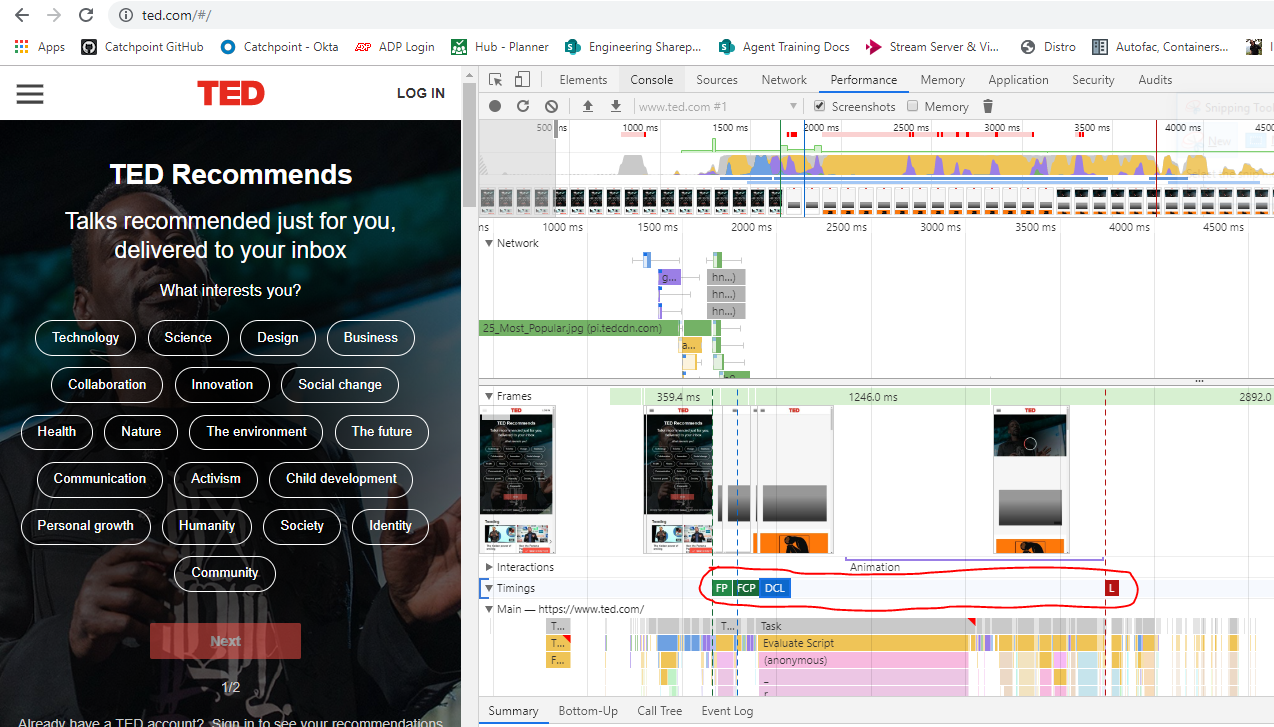Click the DCL timing marker
Viewport: 1274px width, 727px height.
click(775, 588)
